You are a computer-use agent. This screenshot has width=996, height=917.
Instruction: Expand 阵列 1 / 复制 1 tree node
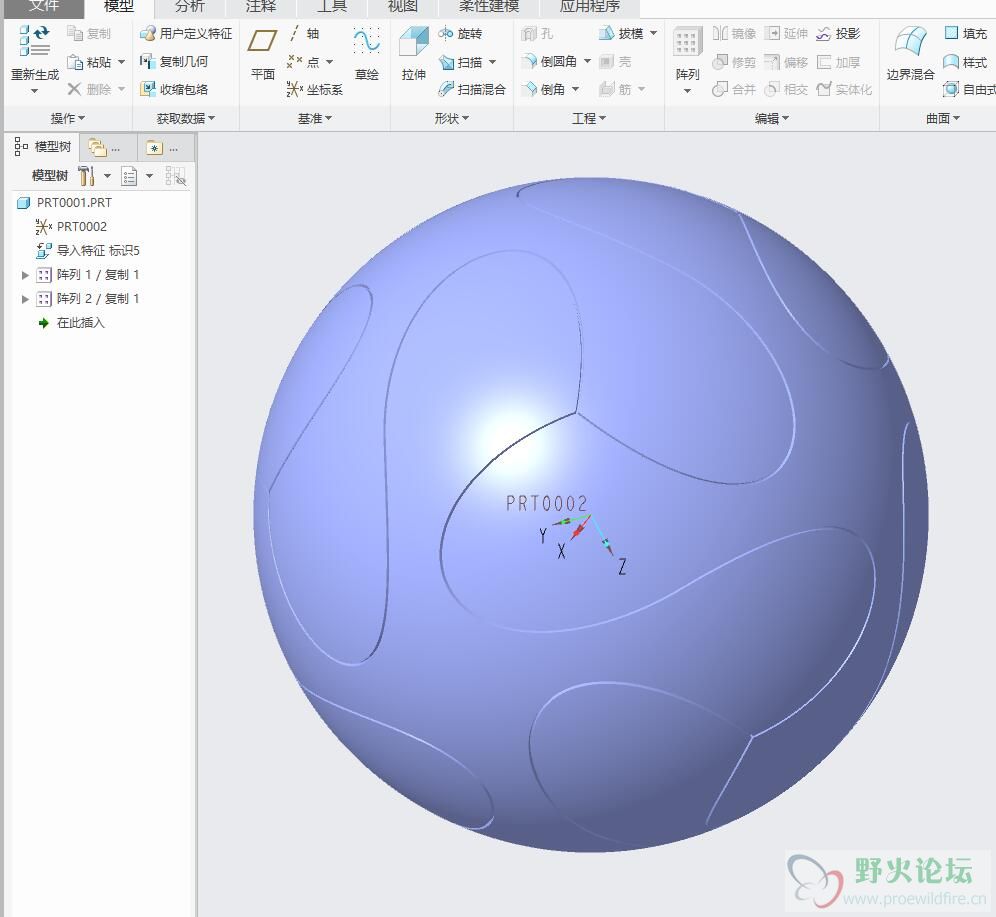pos(25,275)
